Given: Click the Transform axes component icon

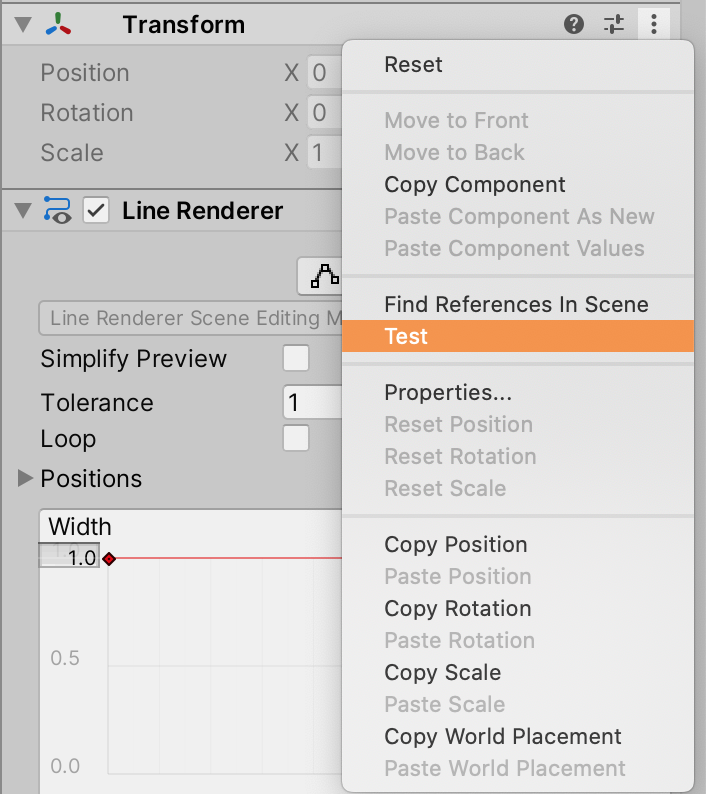Looking at the screenshot, I should 58,24.
